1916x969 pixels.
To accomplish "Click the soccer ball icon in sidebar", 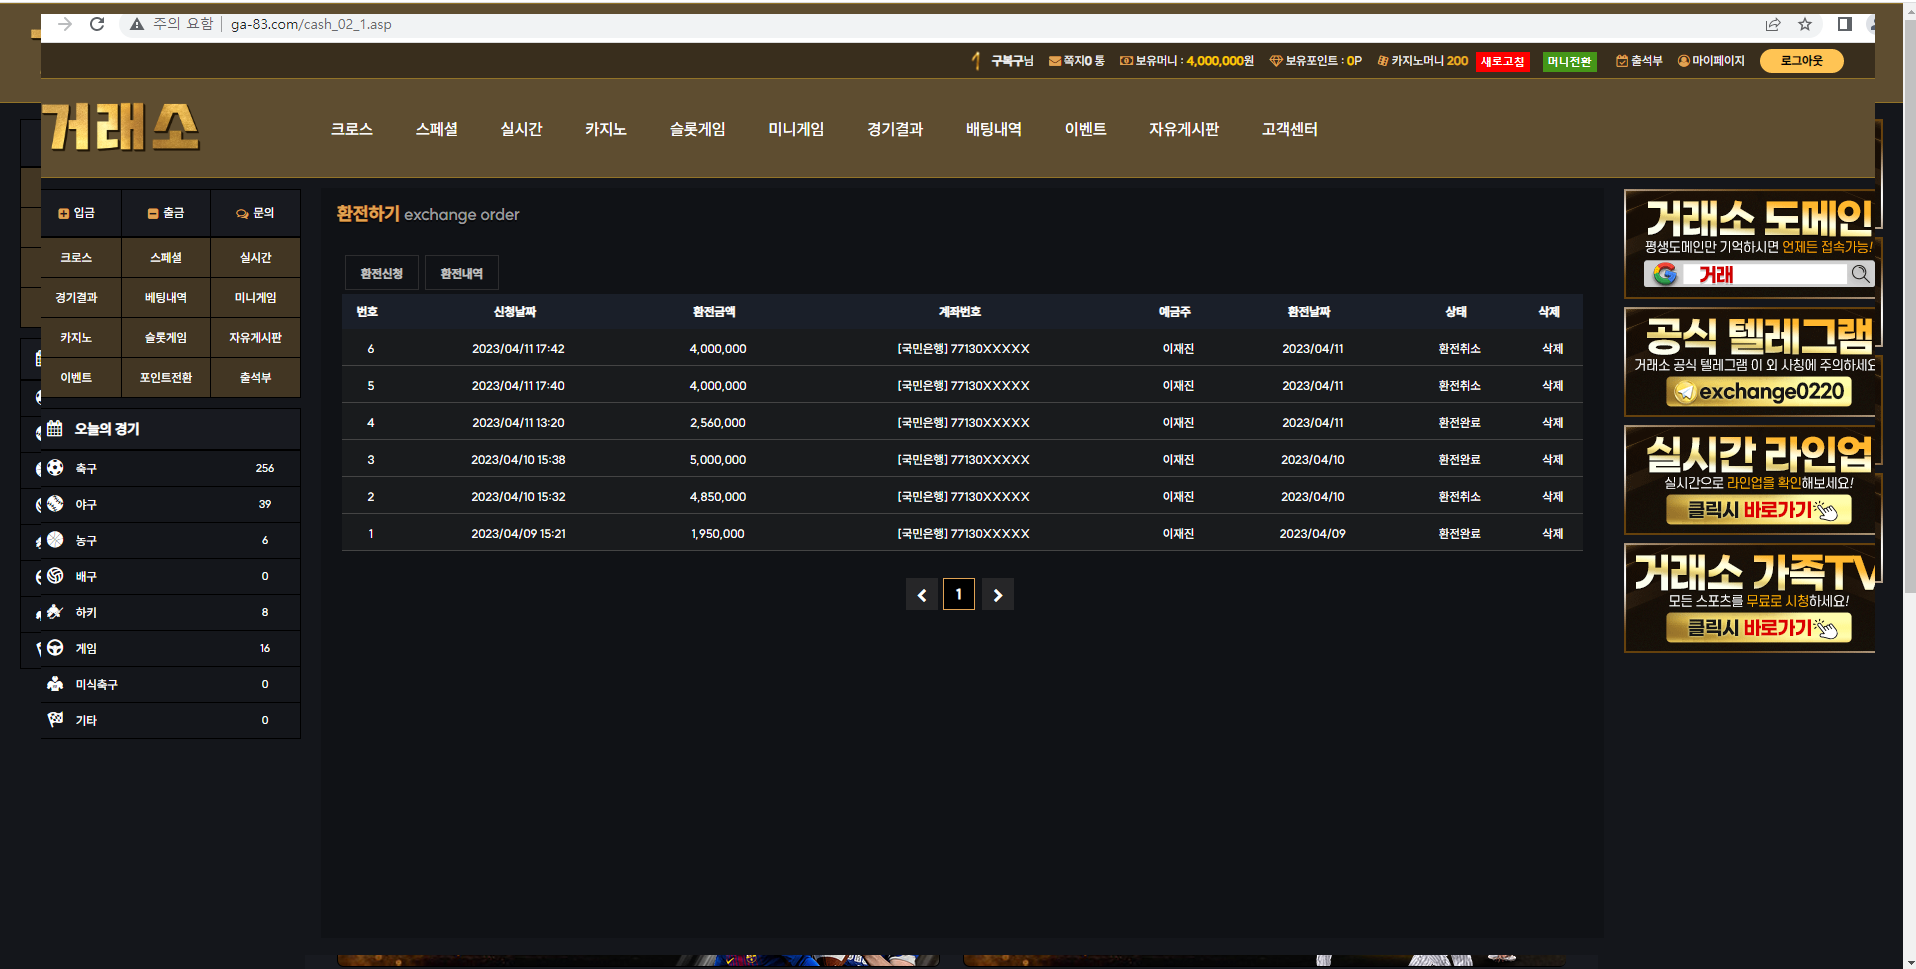I will point(55,468).
